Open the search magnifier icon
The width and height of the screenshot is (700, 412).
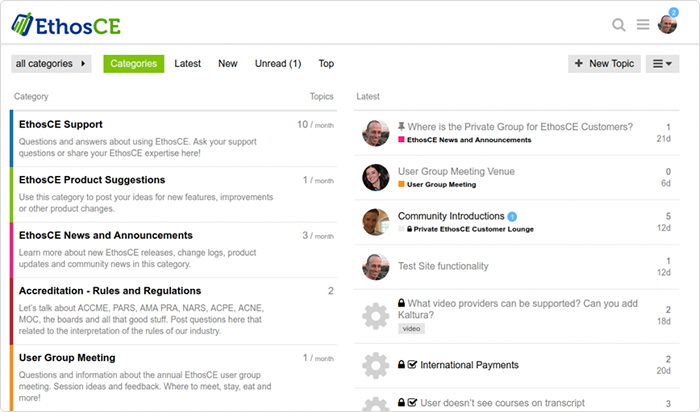(x=618, y=25)
